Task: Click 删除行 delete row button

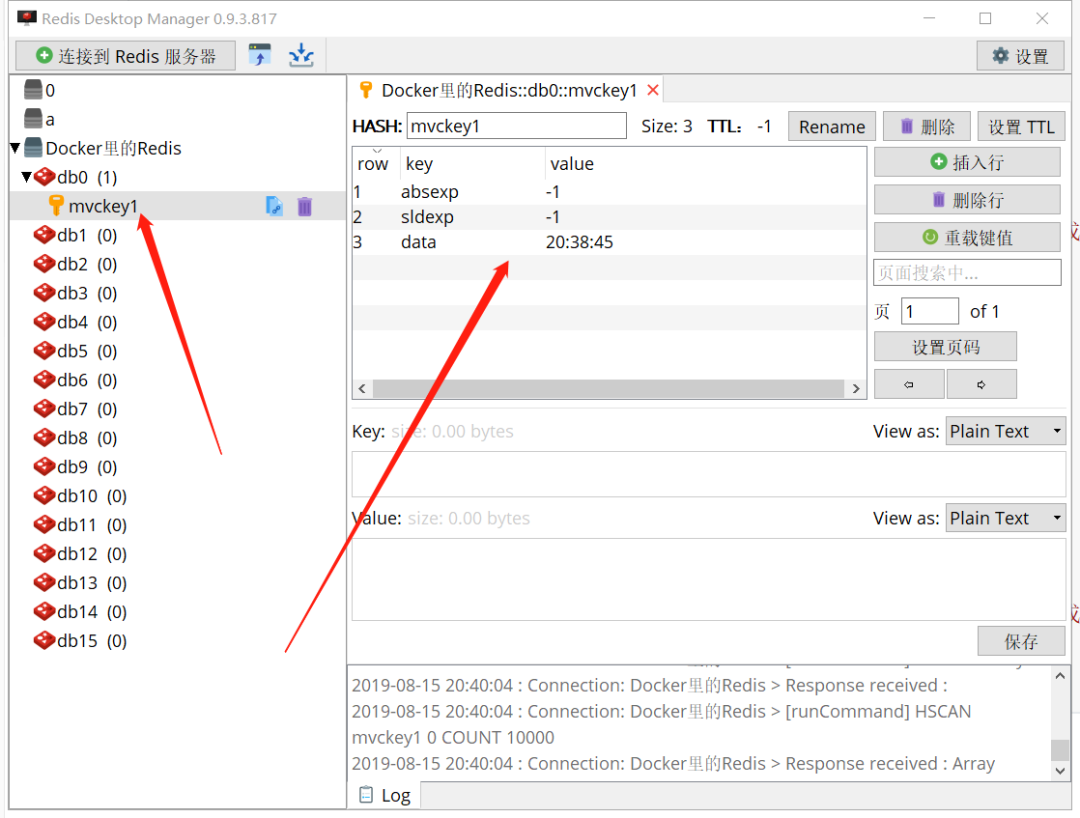Action: tap(967, 200)
